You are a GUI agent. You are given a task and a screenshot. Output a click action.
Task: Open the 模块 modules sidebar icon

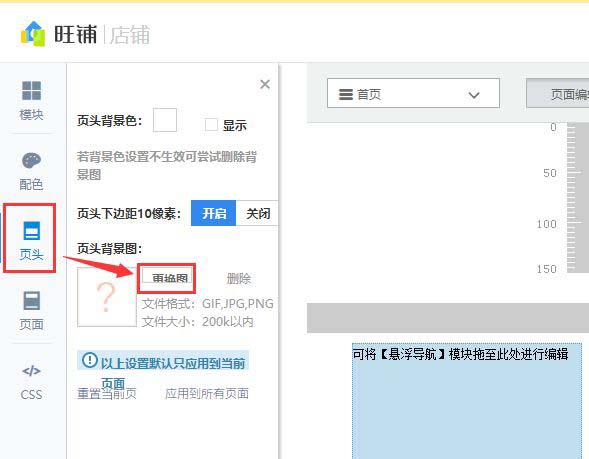pyautogui.click(x=31, y=100)
